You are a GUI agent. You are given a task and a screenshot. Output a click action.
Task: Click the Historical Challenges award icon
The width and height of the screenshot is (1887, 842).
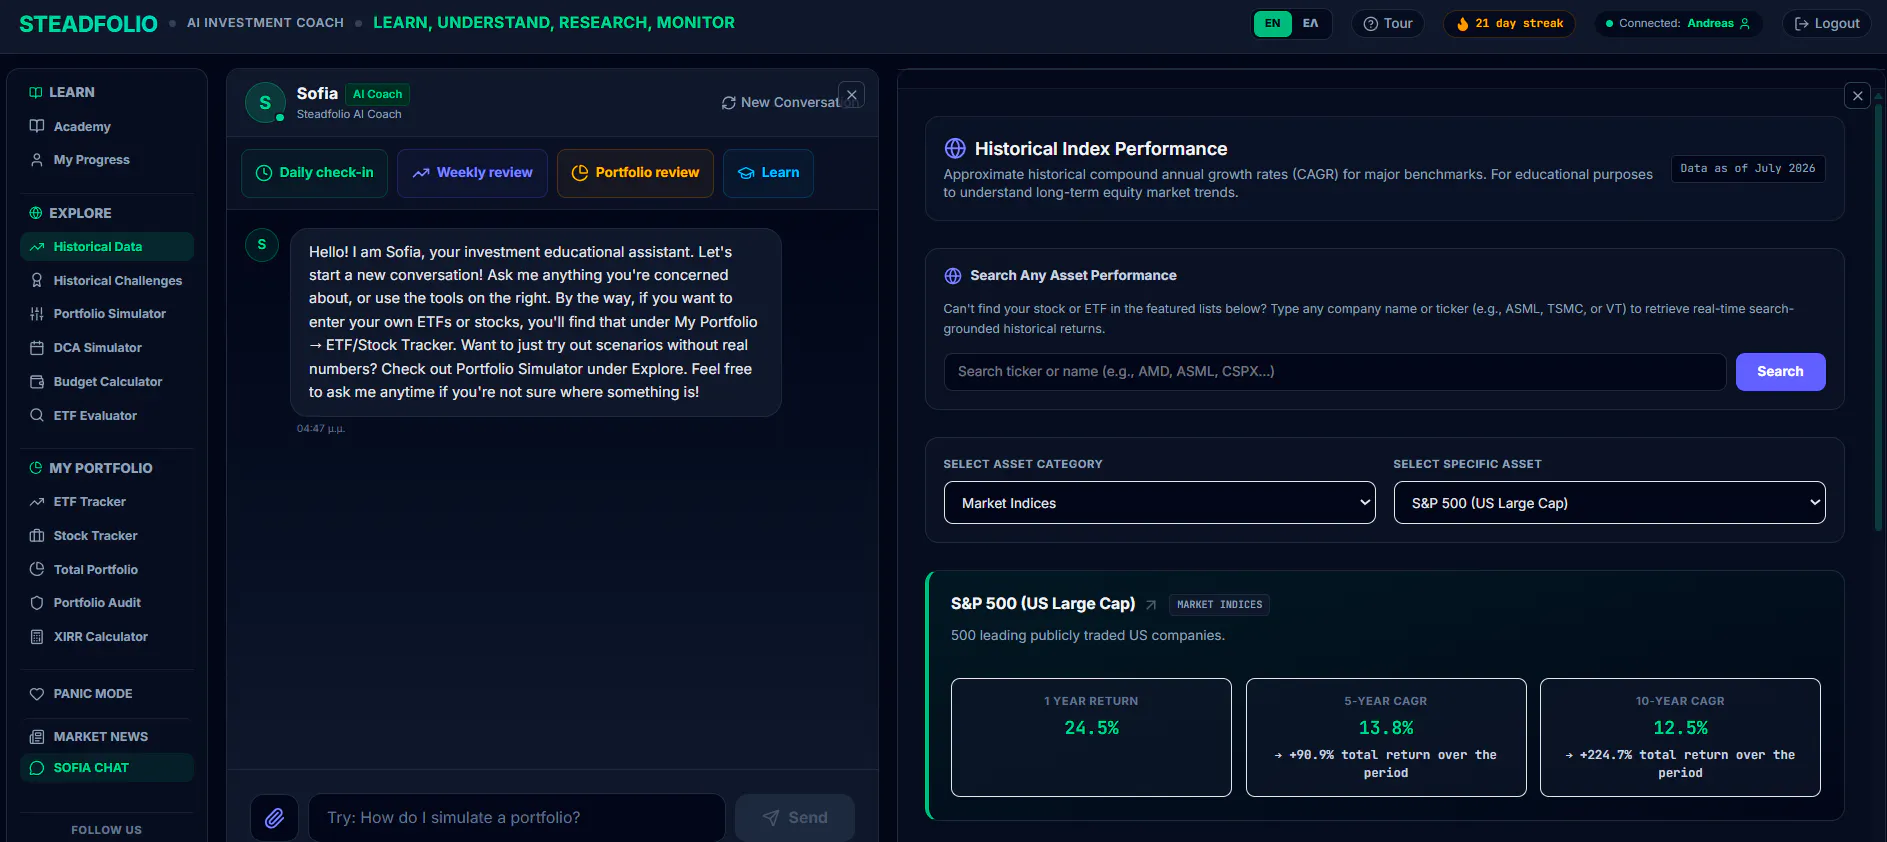(x=37, y=281)
